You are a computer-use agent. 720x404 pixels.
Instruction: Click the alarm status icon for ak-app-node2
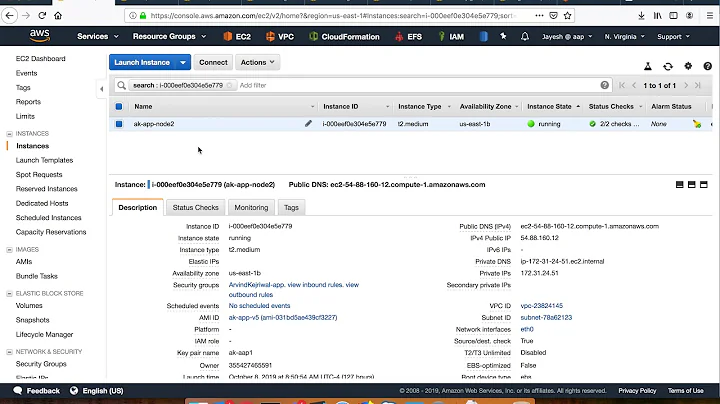(697, 124)
